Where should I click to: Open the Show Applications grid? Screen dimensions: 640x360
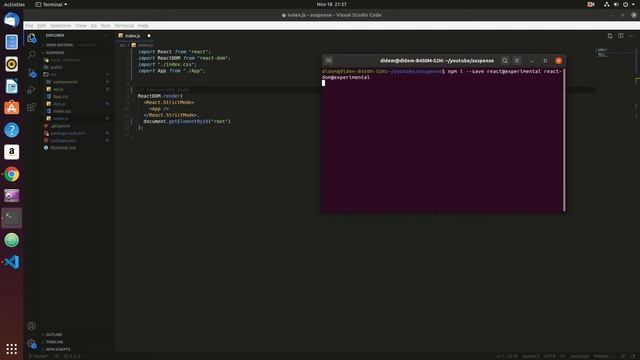(11, 349)
